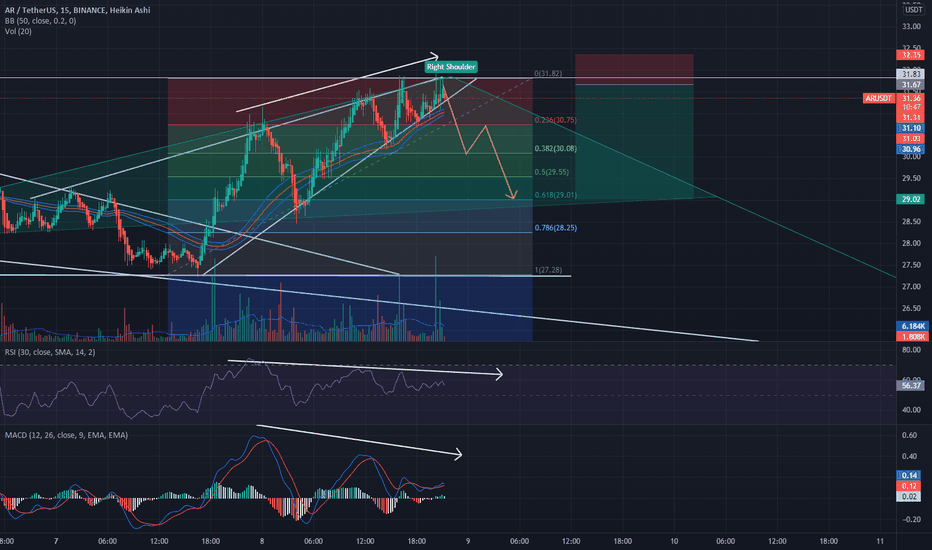Click the -0.20 MACD scale tick
932x550 pixels.
pos(910,520)
